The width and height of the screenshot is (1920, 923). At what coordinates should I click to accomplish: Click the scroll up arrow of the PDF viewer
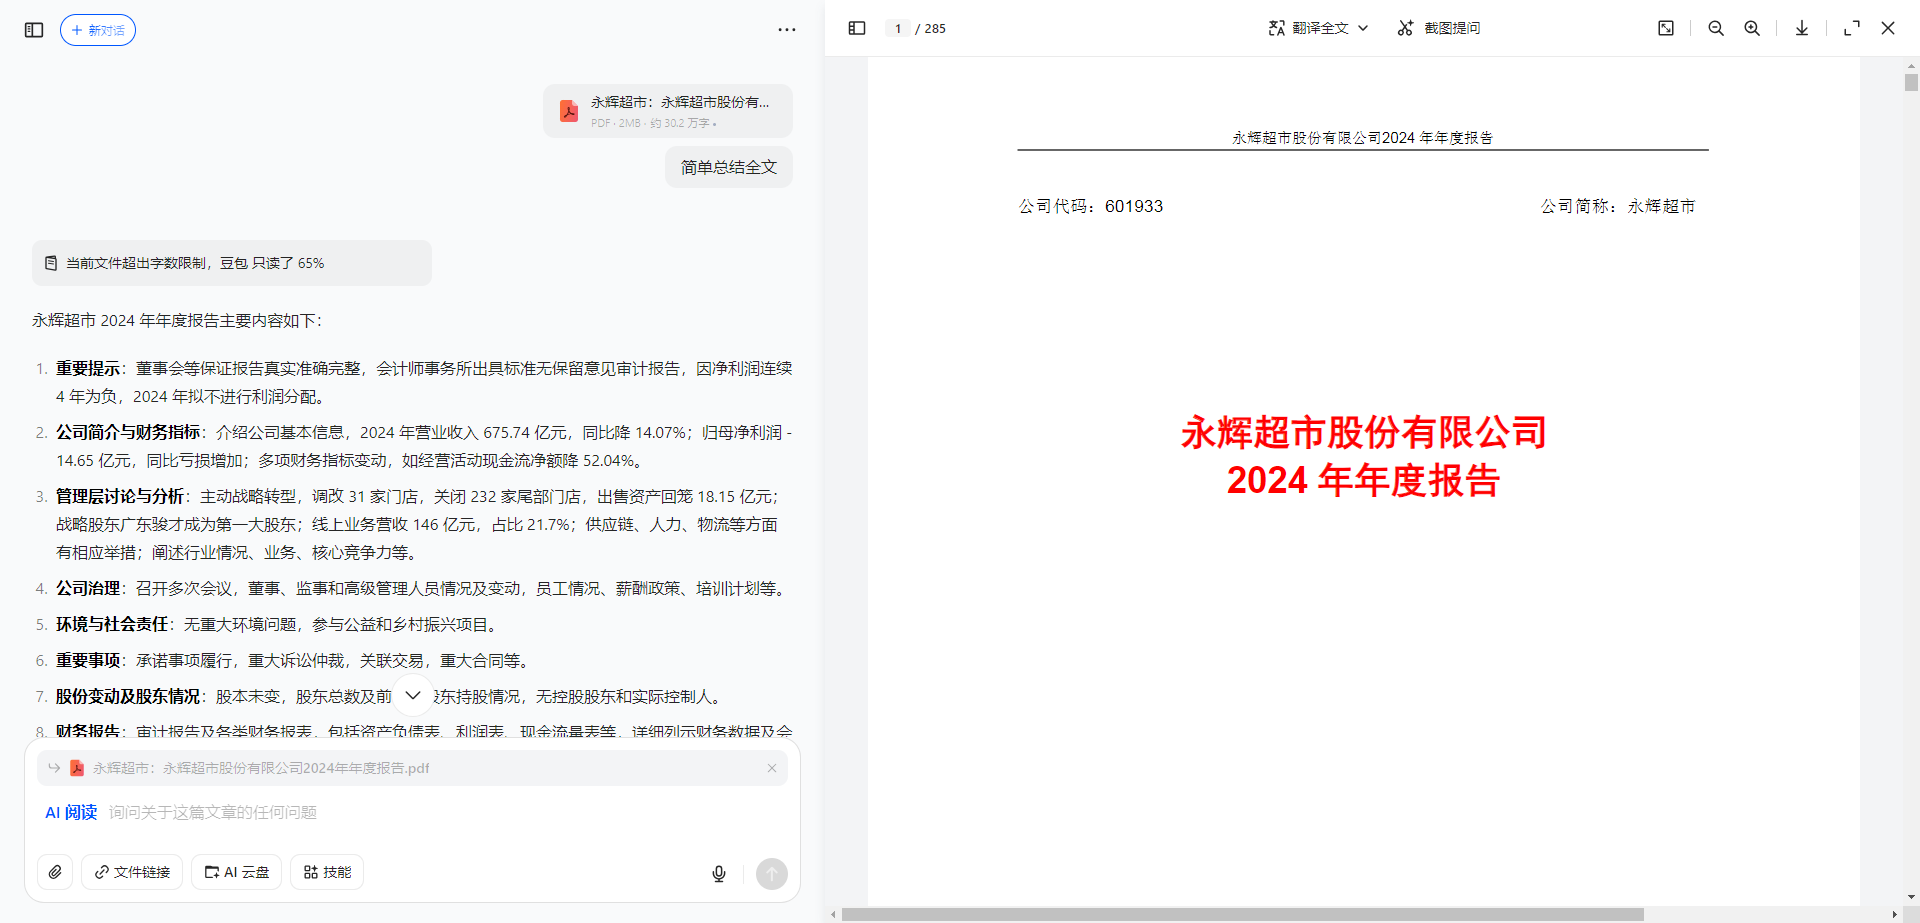(x=1911, y=64)
